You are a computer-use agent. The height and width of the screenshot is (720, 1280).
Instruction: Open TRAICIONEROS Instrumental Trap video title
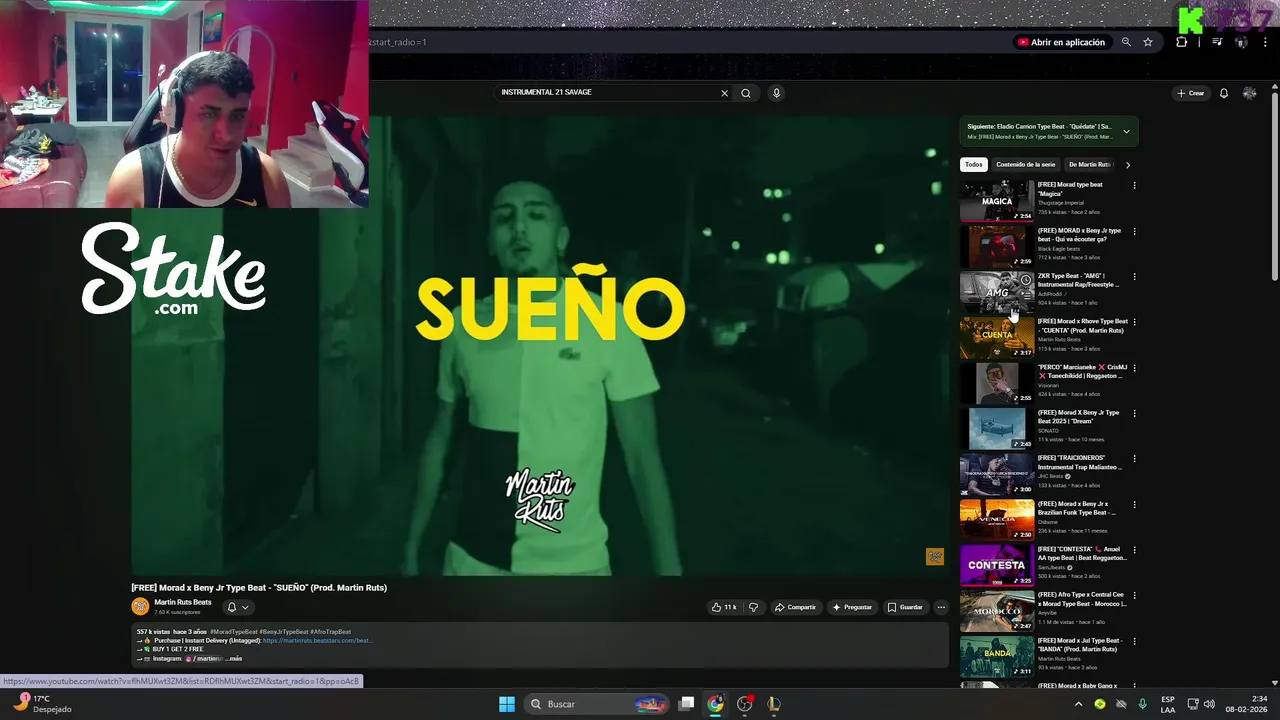pyautogui.click(x=1080, y=463)
